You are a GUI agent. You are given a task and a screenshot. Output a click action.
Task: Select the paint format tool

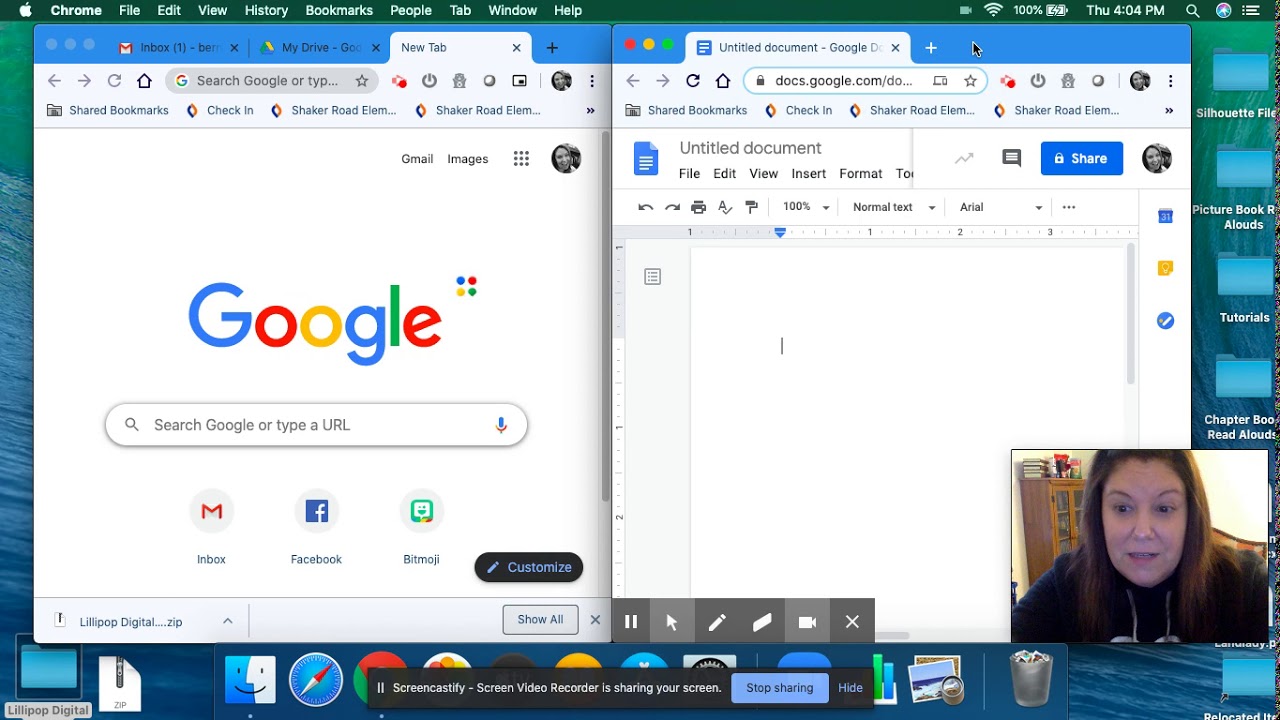[x=752, y=207]
